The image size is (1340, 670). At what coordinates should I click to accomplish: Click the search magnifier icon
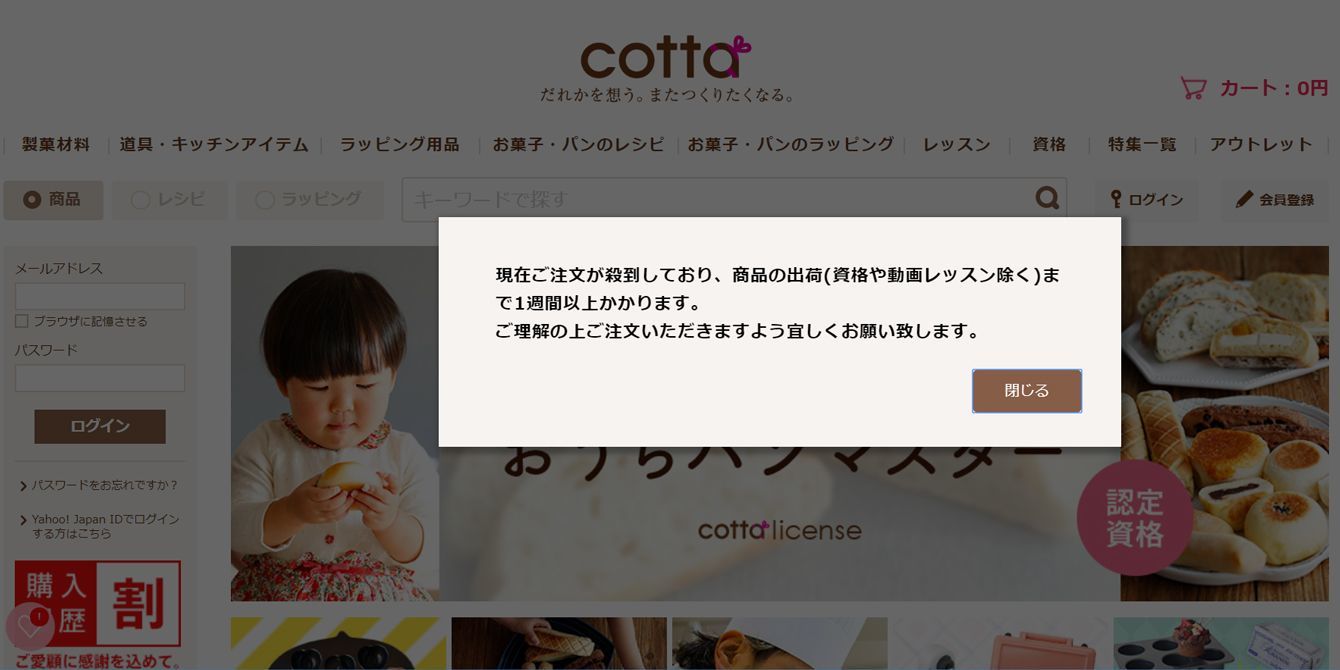pos(1047,198)
